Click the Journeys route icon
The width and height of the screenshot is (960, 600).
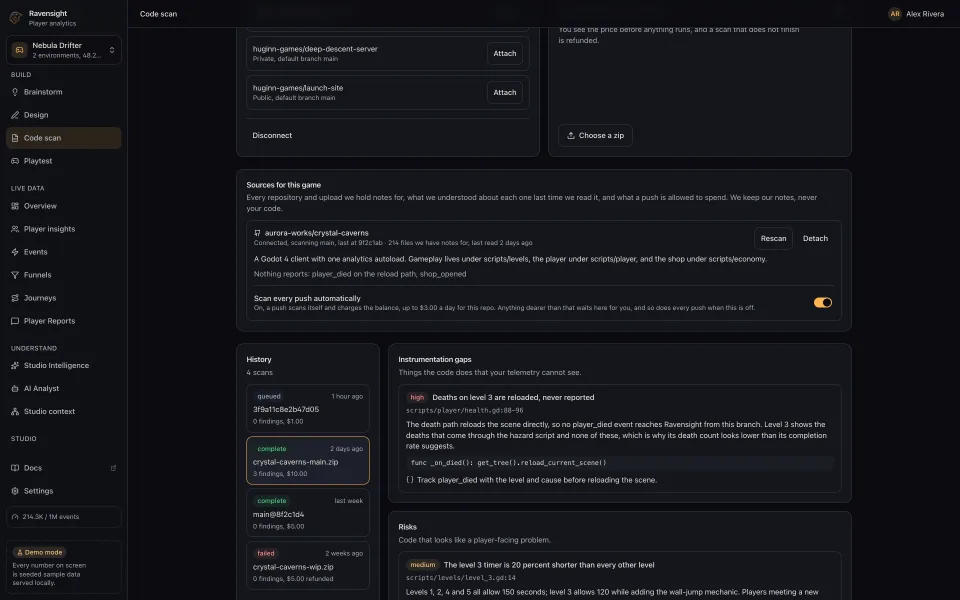(15, 298)
